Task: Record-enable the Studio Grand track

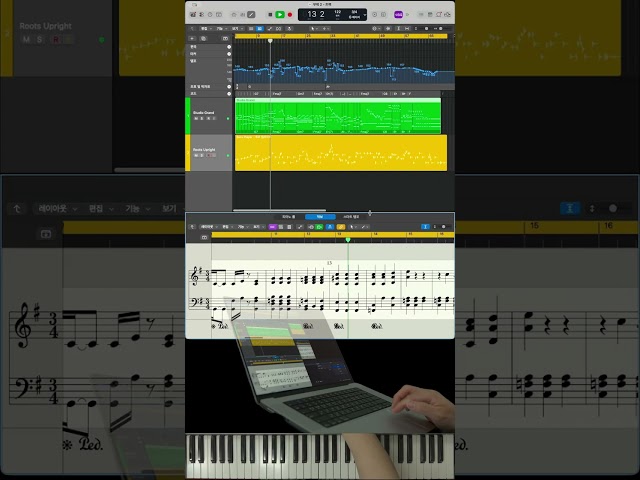Action: [209, 118]
